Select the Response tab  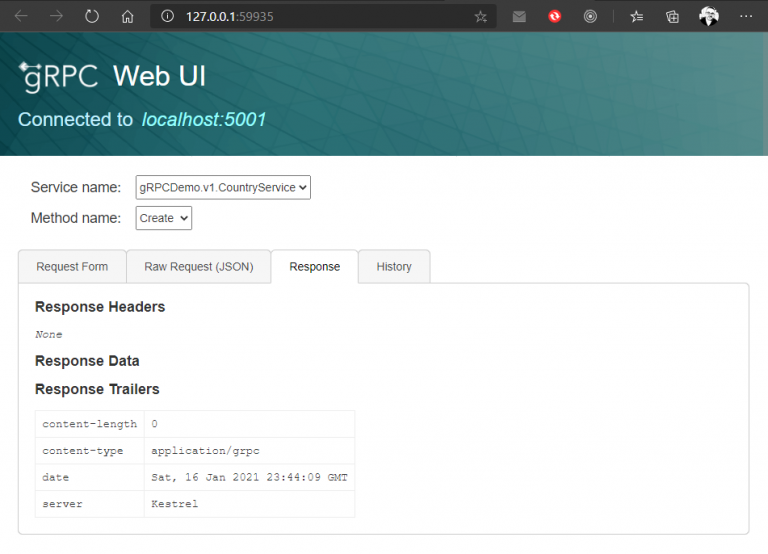pyautogui.click(x=314, y=267)
